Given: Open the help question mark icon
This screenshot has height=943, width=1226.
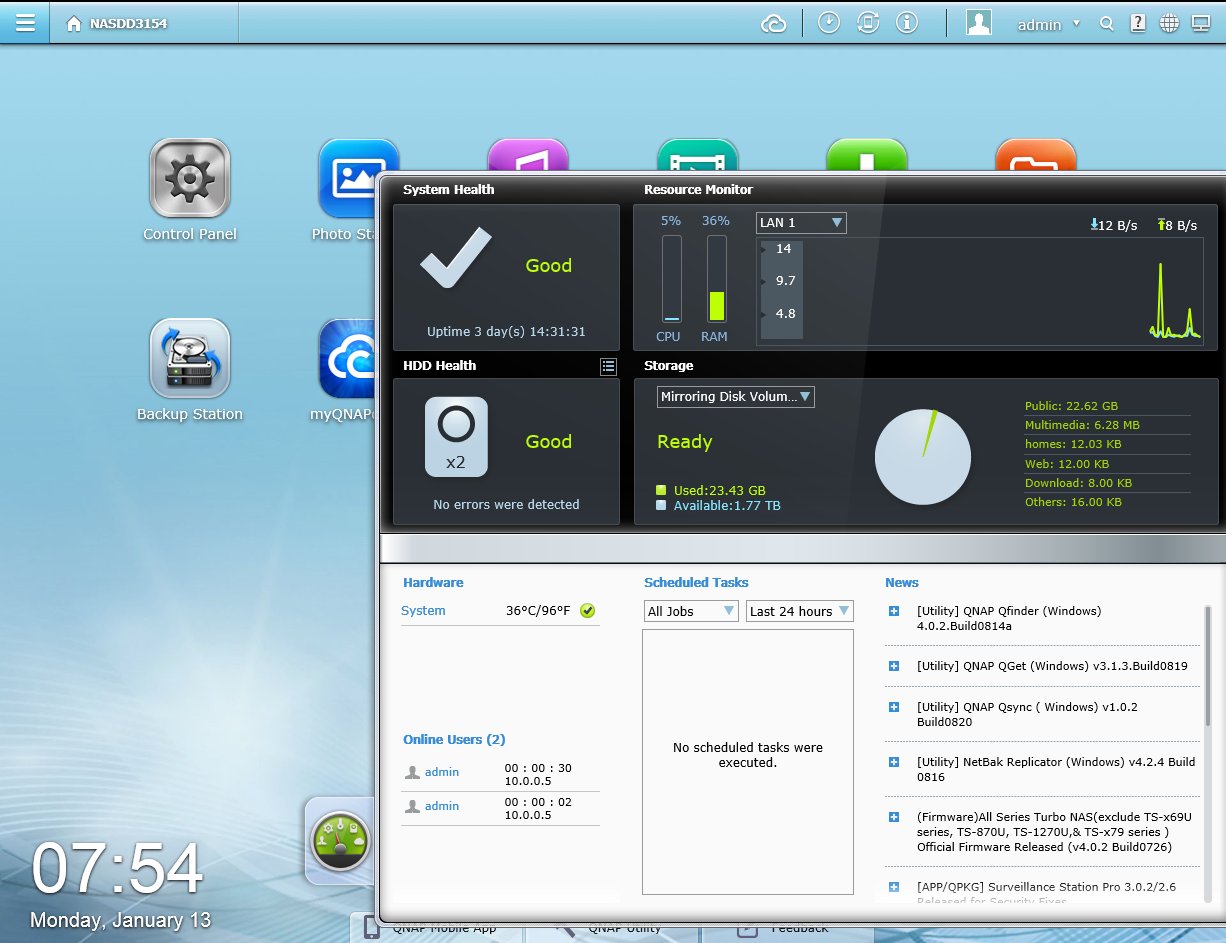Looking at the screenshot, I should click(1137, 23).
